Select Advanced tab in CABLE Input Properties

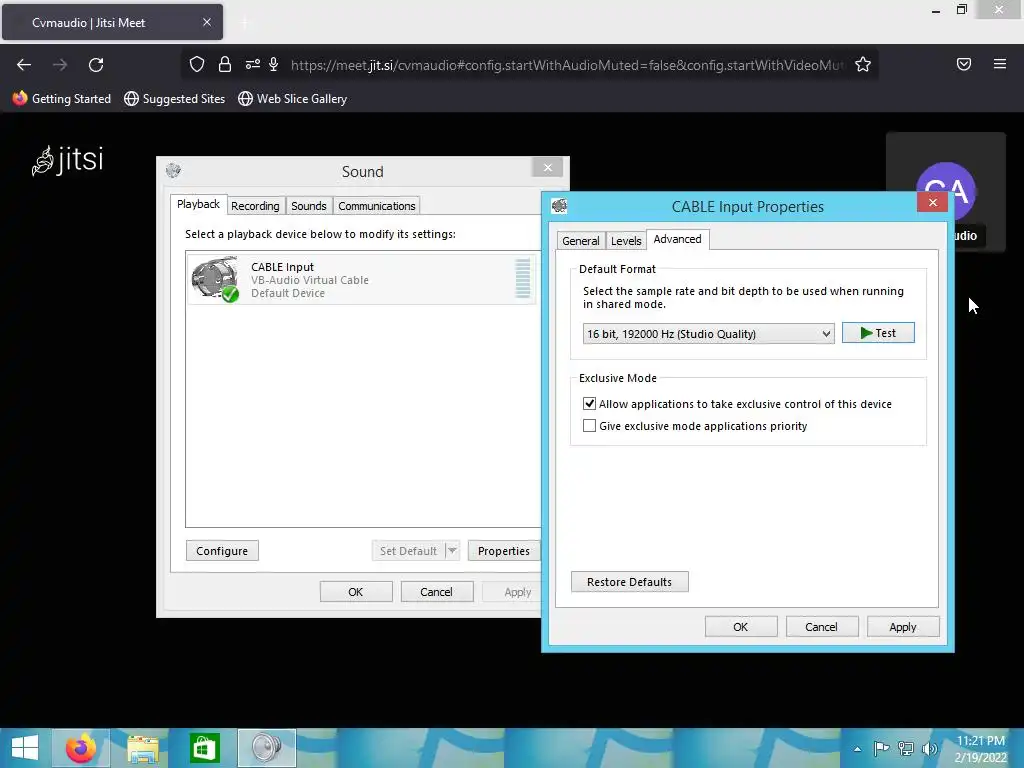(677, 239)
